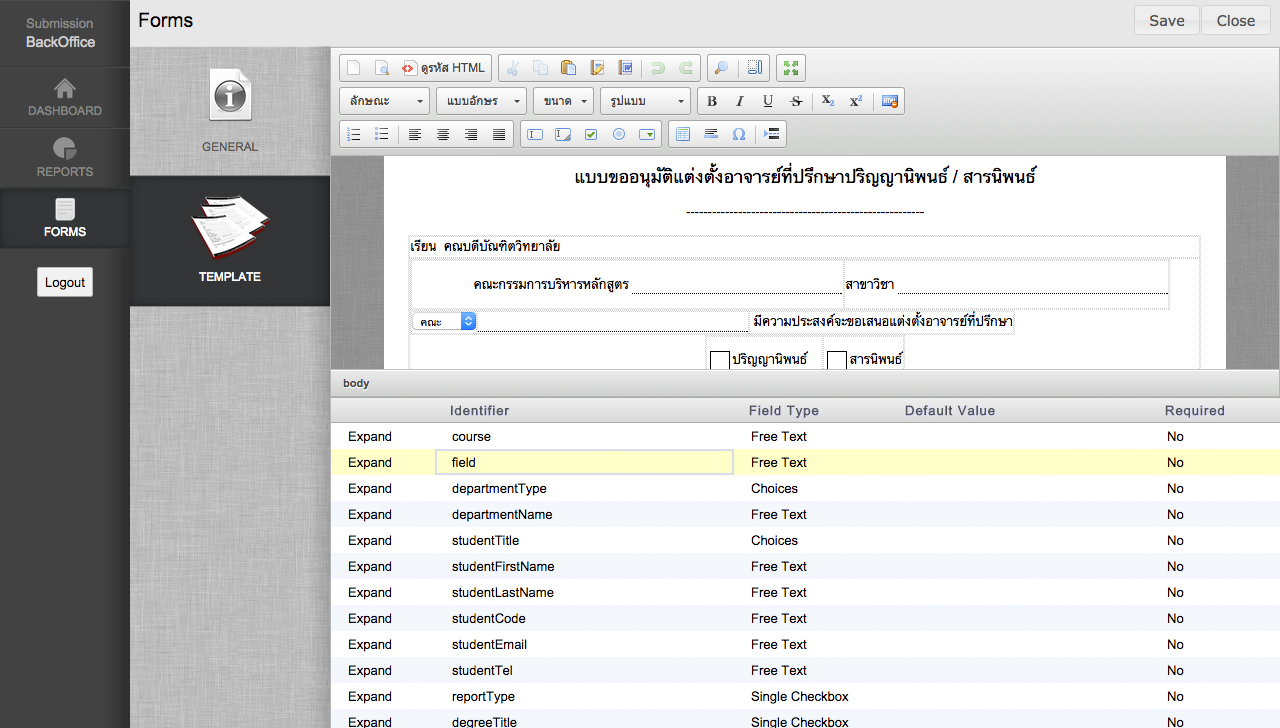Open the ขนาด size dropdown

pyautogui.click(x=563, y=101)
